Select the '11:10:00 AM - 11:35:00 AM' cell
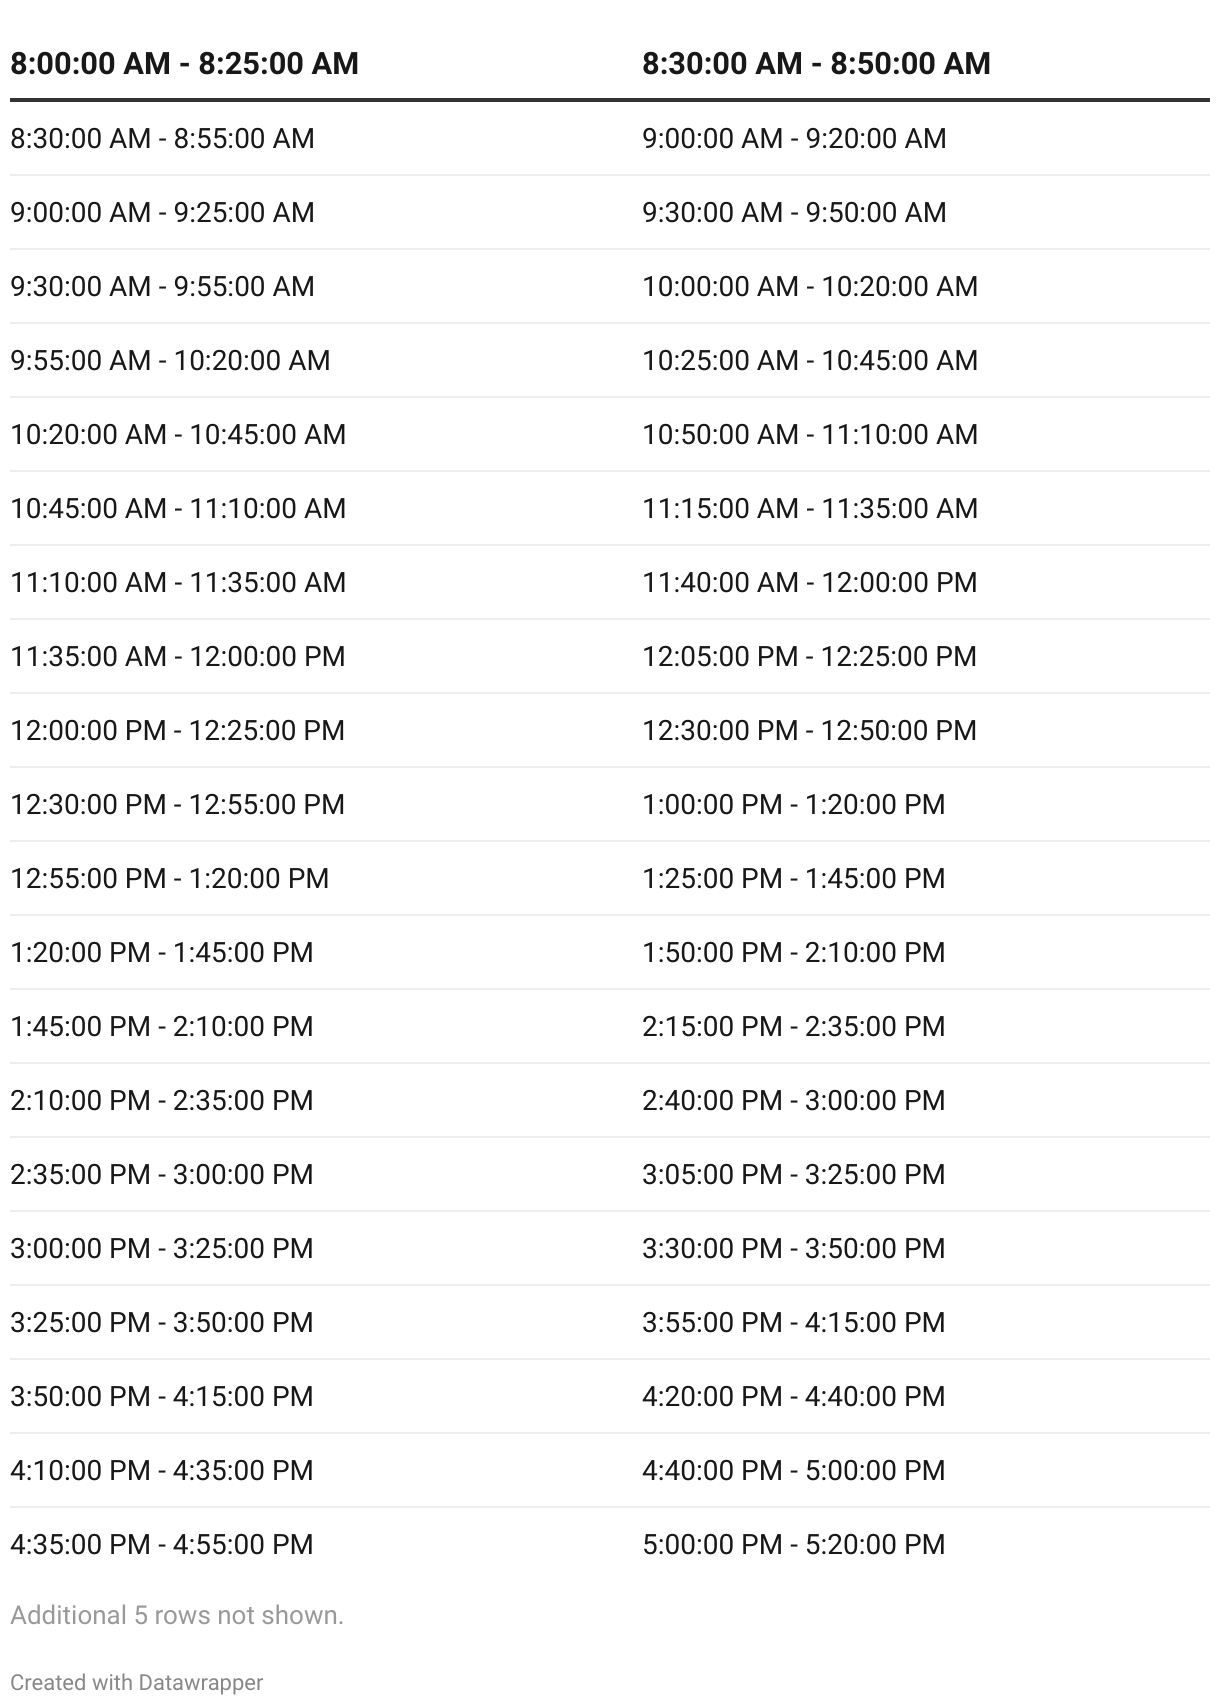Screen dimensions: 1220x1706 pyautogui.click(x=178, y=582)
